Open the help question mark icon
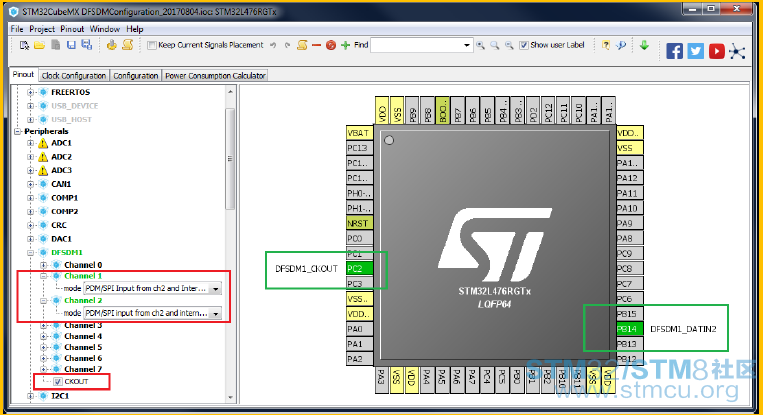 point(606,45)
